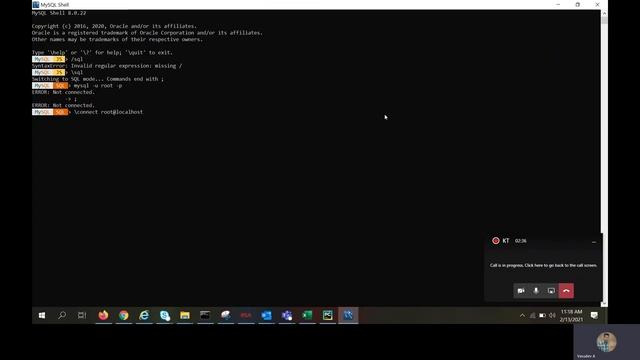The height and width of the screenshot is (360, 640).
Task: Open the paint palette taskbar app
Action: (226, 315)
